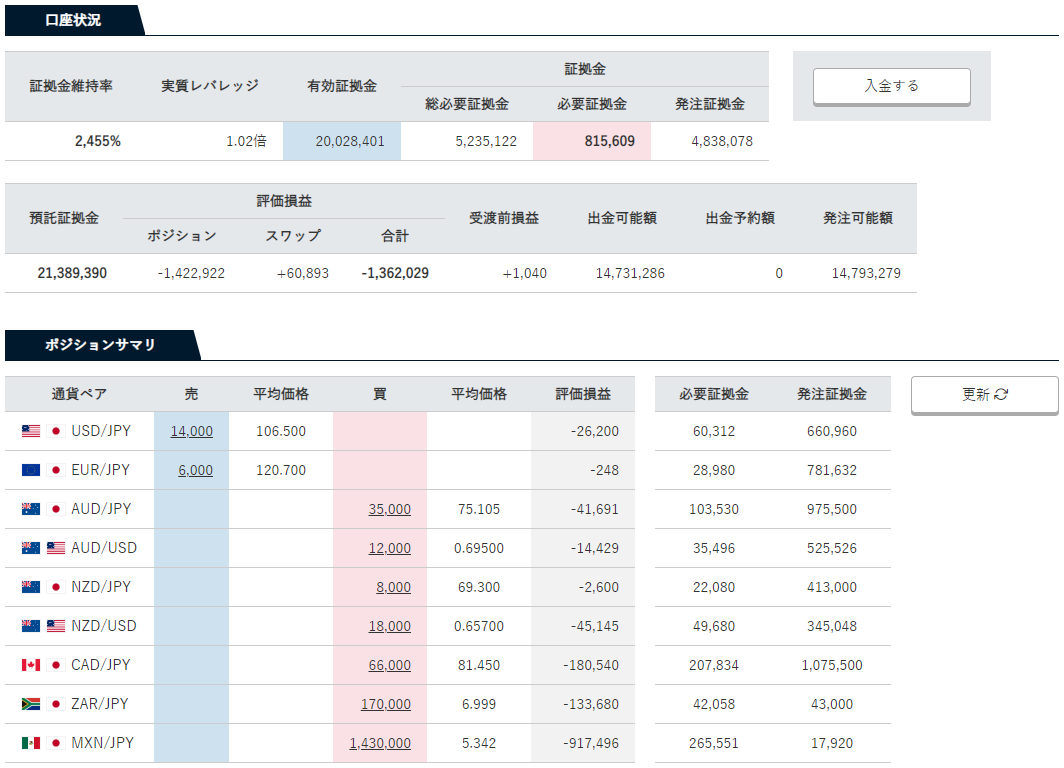Click the Japan flag in NZD/JPY row
This screenshot has width=1064, height=768.
[x=56, y=587]
